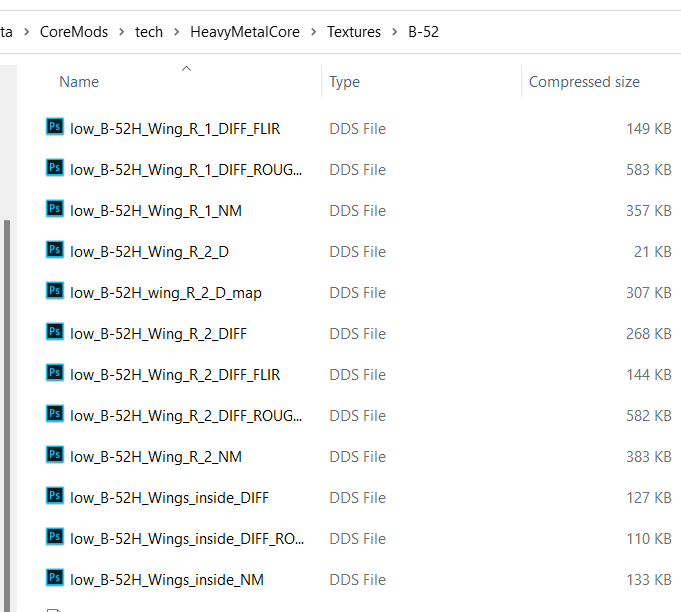Click 307 KB compressed size cell
Screen dimensions: 681x612
(x=649, y=293)
